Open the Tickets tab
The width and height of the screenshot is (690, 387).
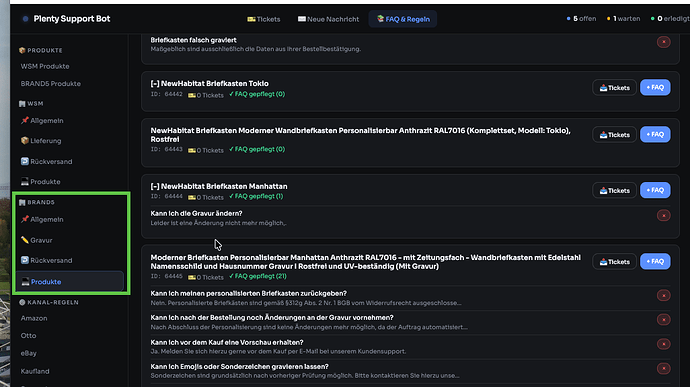(264, 19)
